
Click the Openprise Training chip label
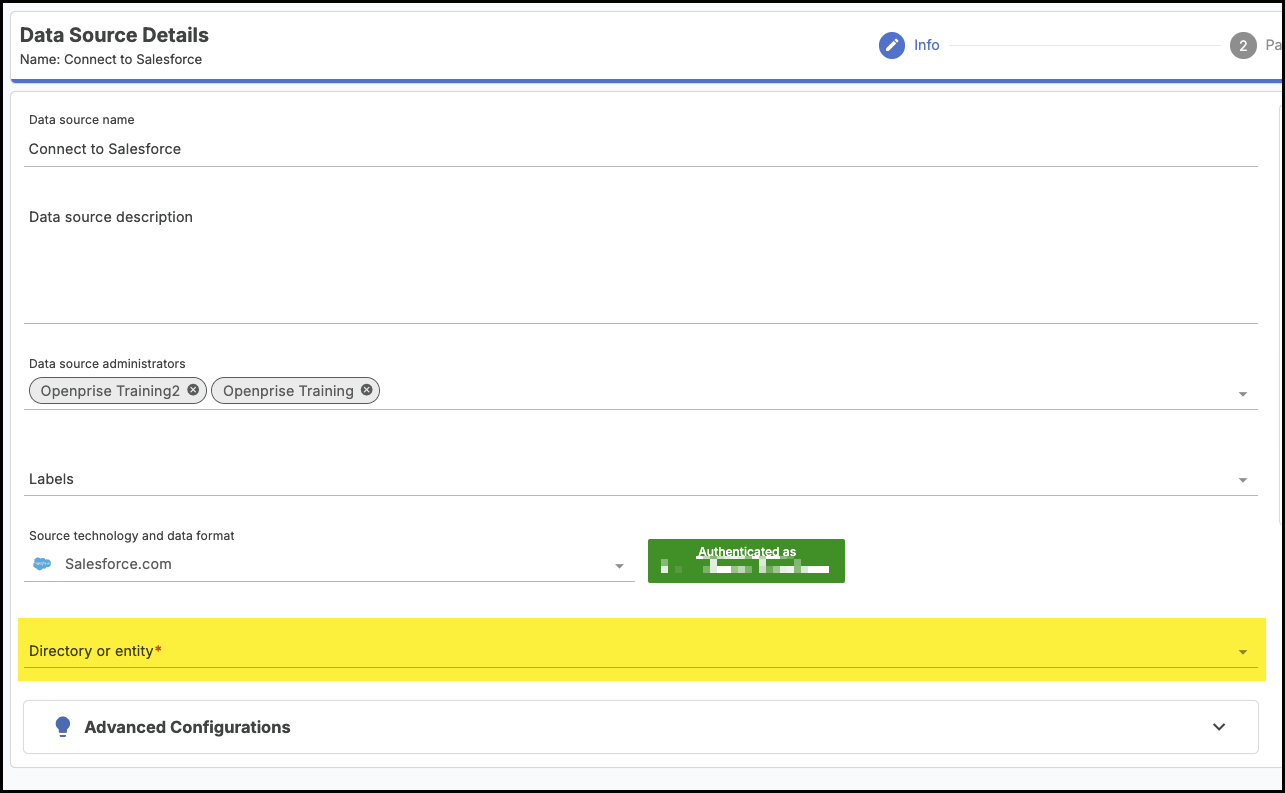pos(288,391)
